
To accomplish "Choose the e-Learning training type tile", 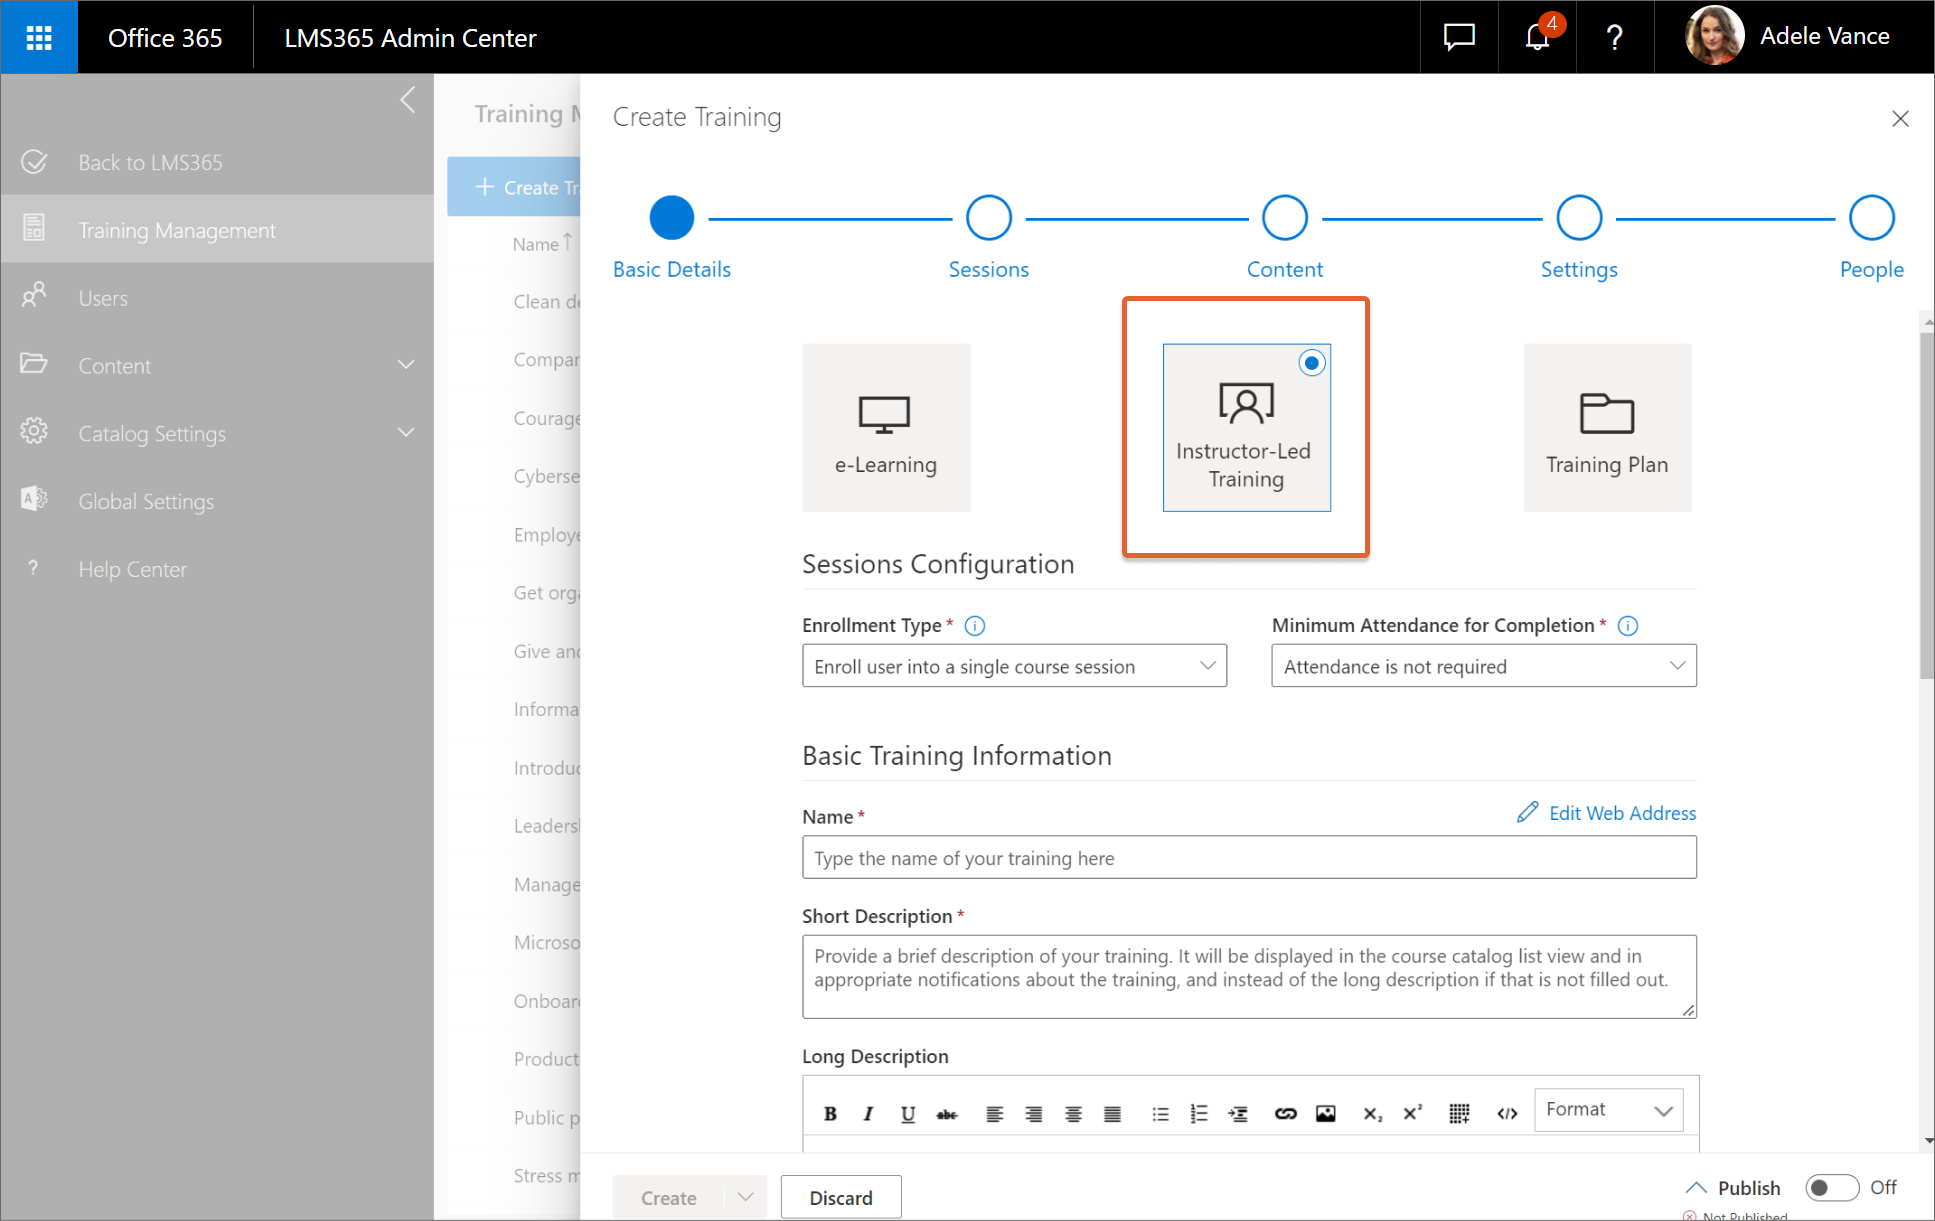I will point(886,428).
